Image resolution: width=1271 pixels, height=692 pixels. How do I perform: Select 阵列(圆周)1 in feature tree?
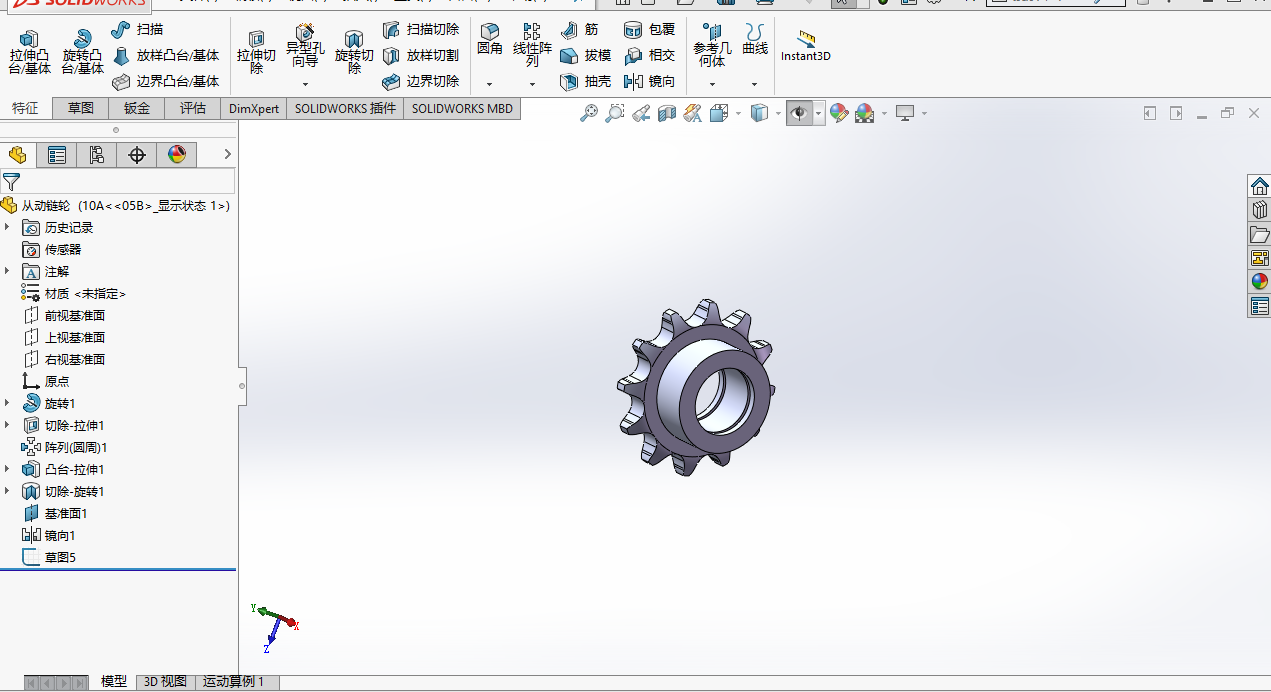pyautogui.click(x=64, y=448)
